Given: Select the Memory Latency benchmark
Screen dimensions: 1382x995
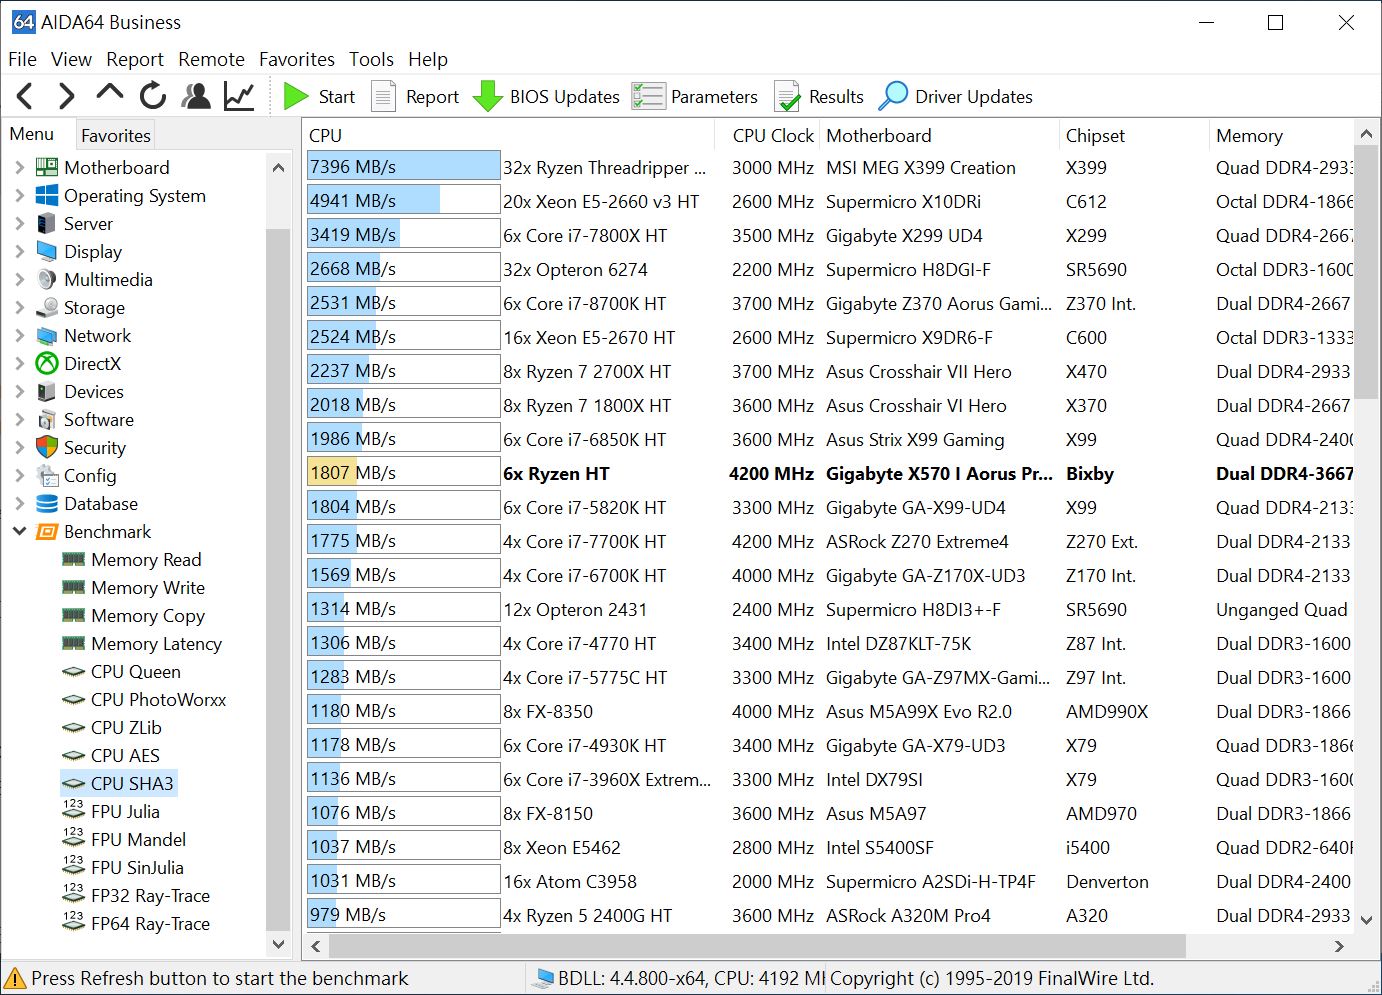Looking at the screenshot, I should [x=156, y=644].
